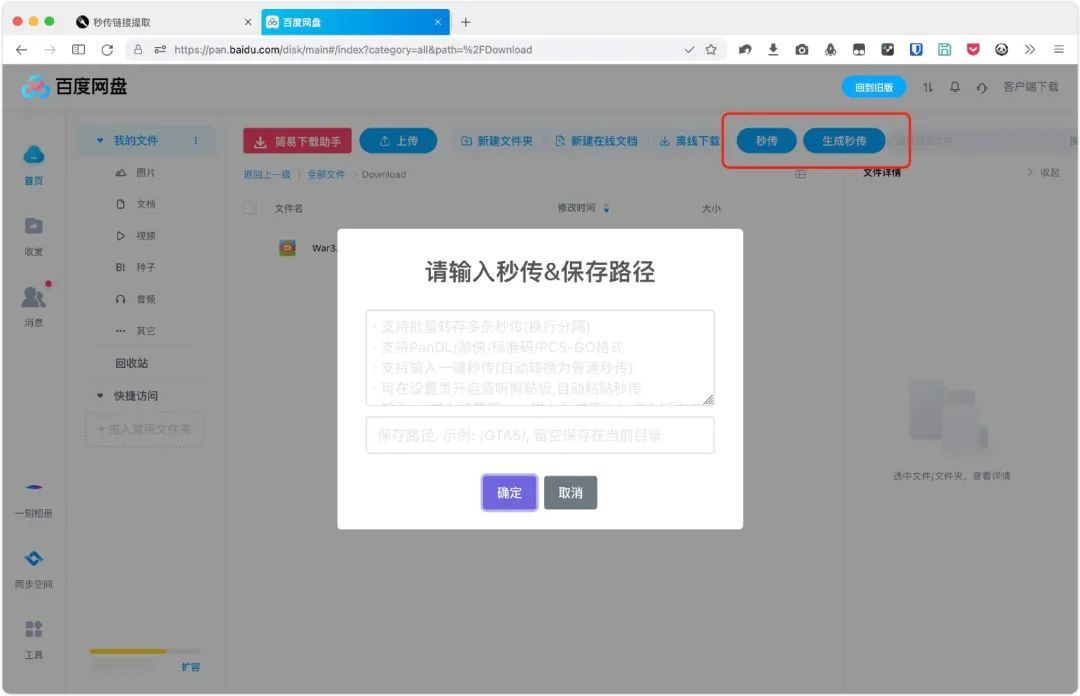The width and height of the screenshot is (1080, 696).
Task: Open the 收发 sidebar icon
Action: point(34,226)
